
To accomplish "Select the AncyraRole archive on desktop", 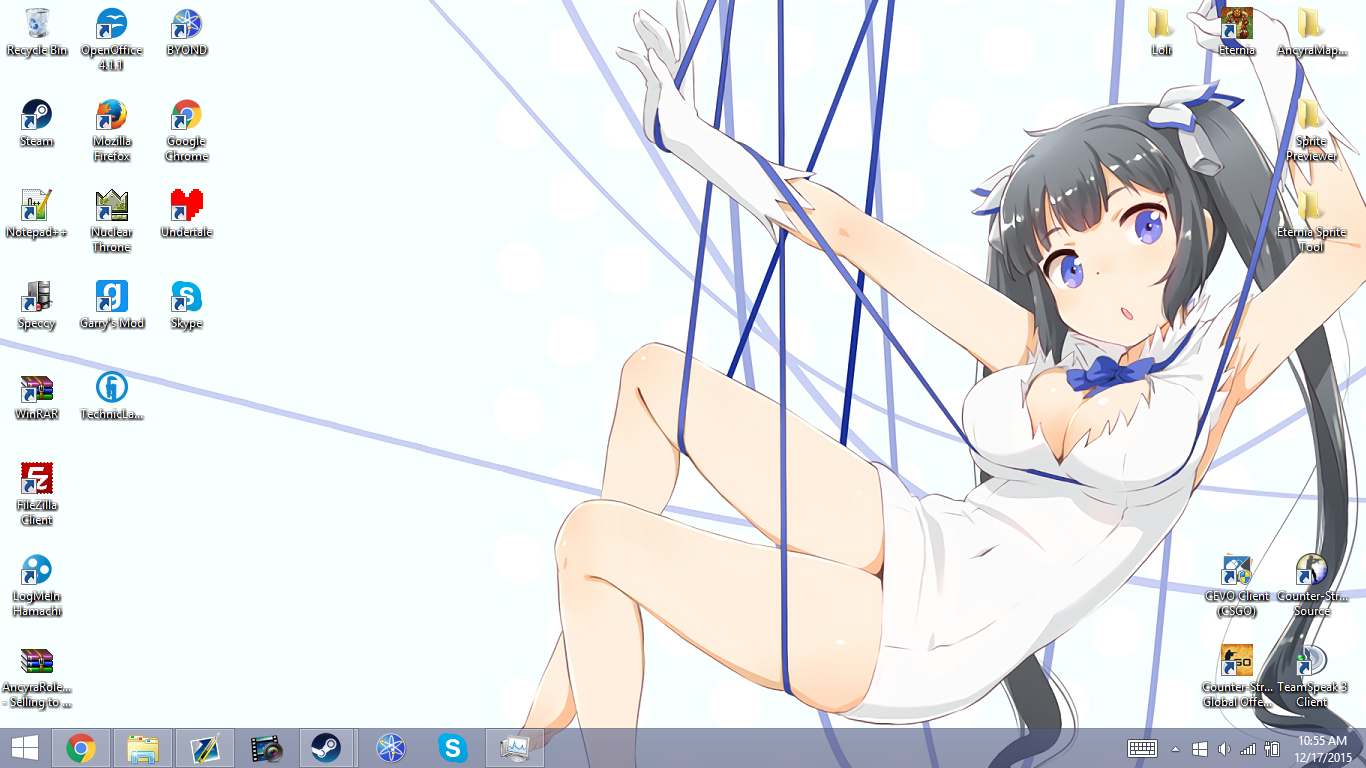I will (37, 676).
